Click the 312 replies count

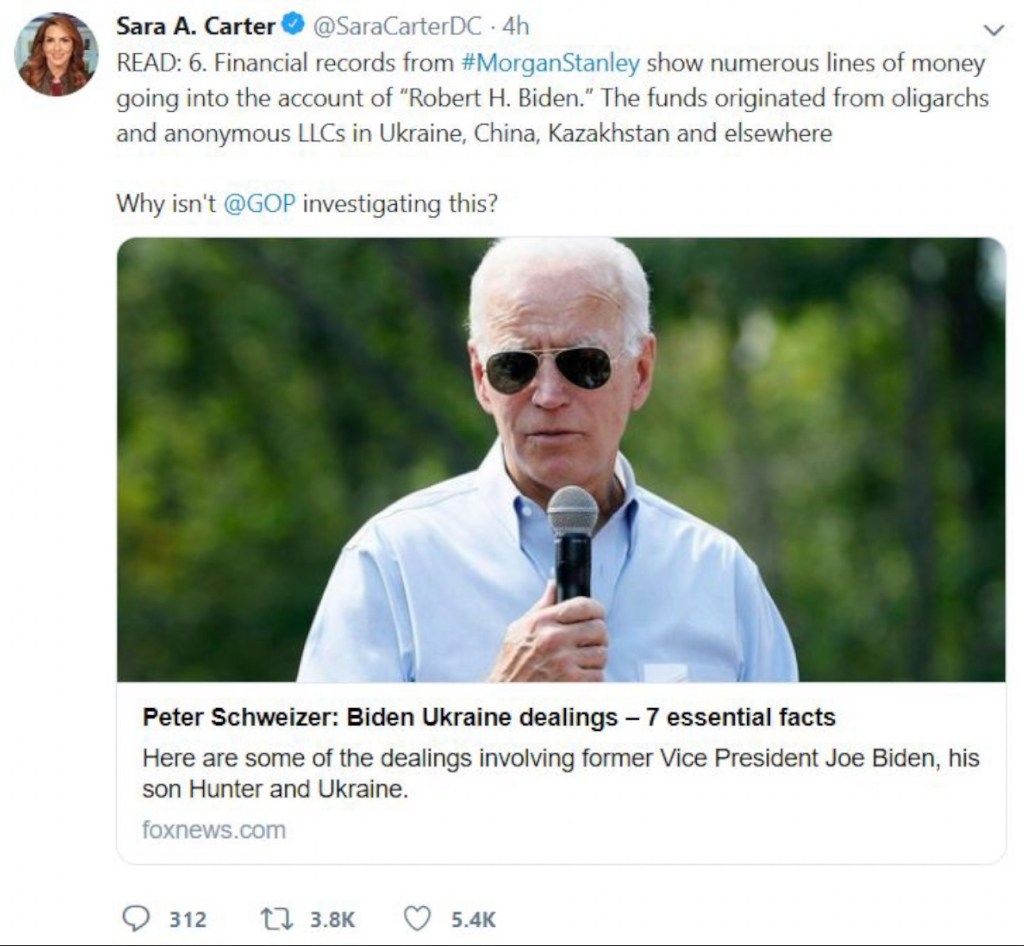(187, 920)
